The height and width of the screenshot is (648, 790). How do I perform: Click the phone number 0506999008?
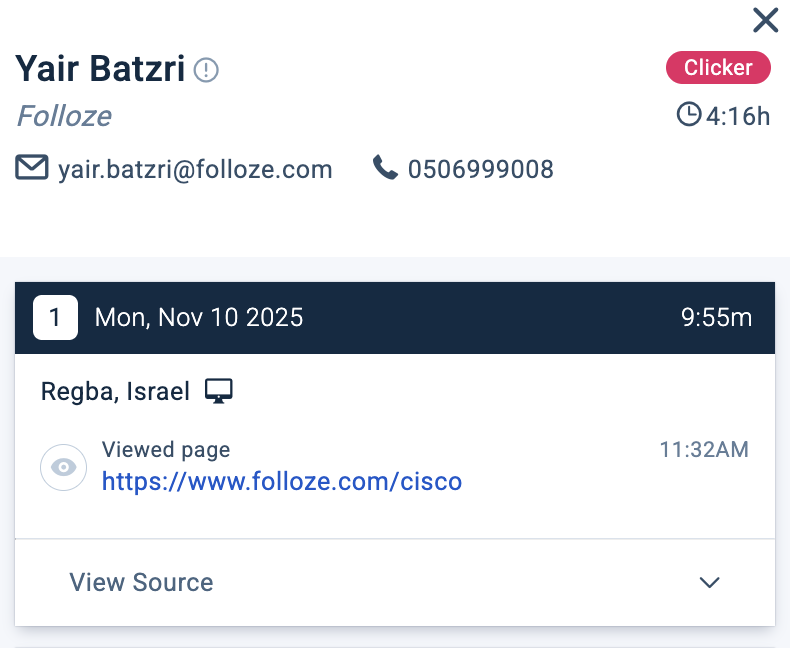coord(480,169)
